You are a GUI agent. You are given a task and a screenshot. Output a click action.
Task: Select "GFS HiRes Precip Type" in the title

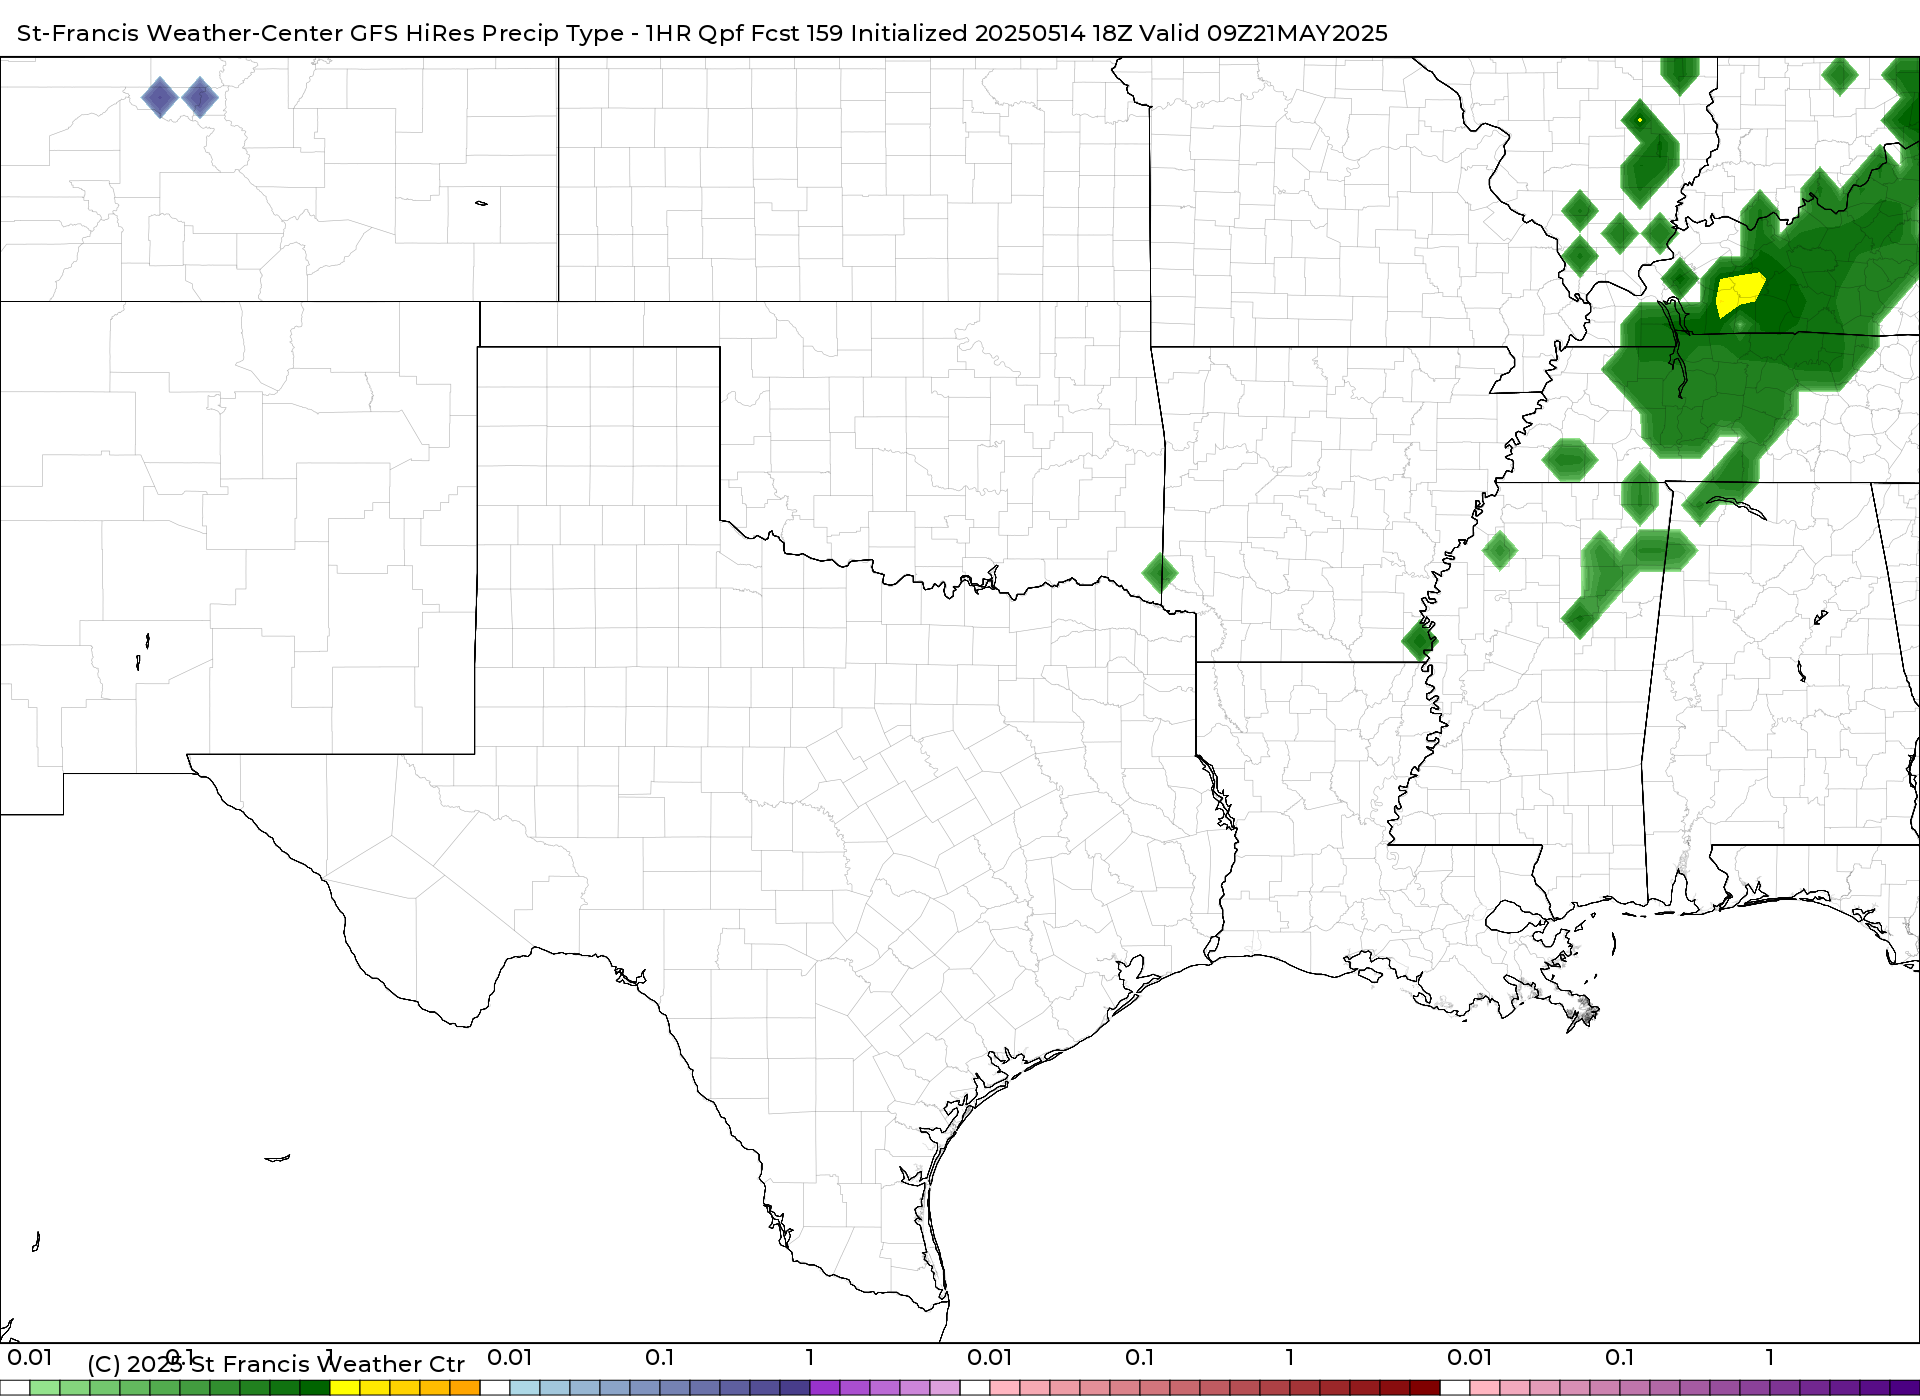point(487,33)
